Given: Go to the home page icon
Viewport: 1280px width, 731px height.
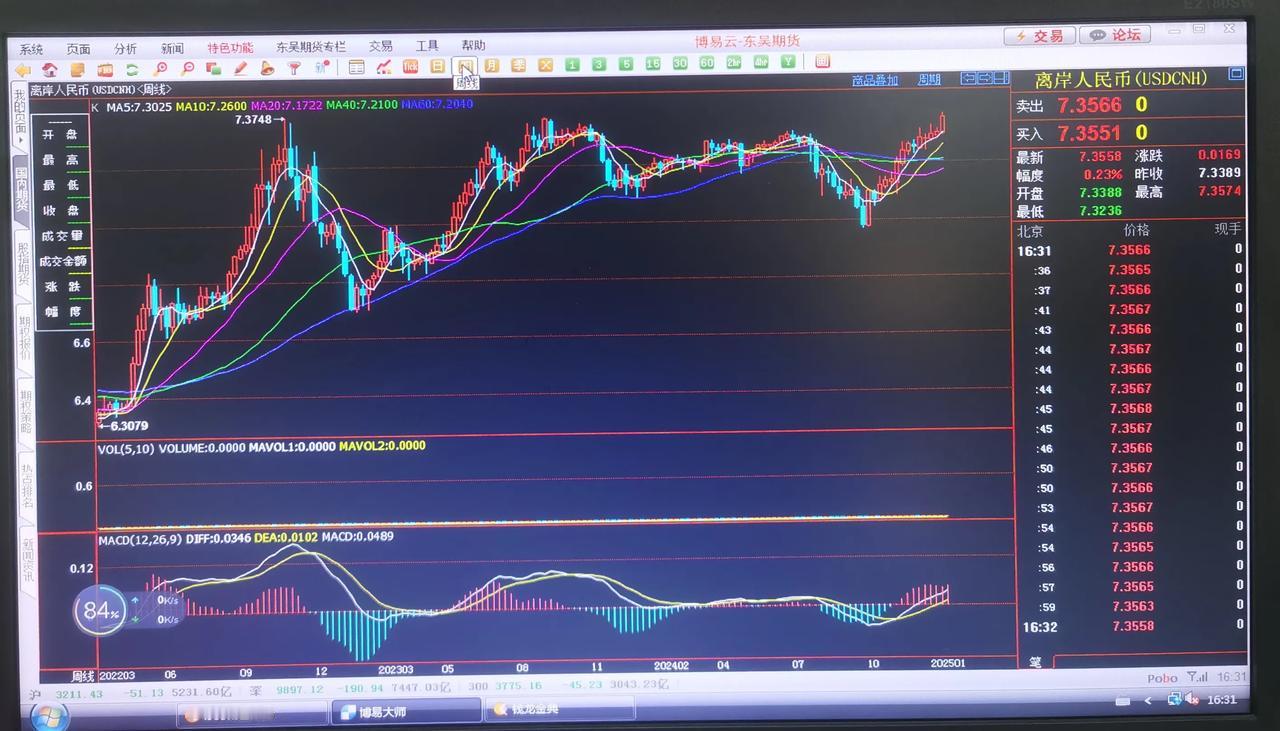Looking at the screenshot, I should (x=49, y=69).
